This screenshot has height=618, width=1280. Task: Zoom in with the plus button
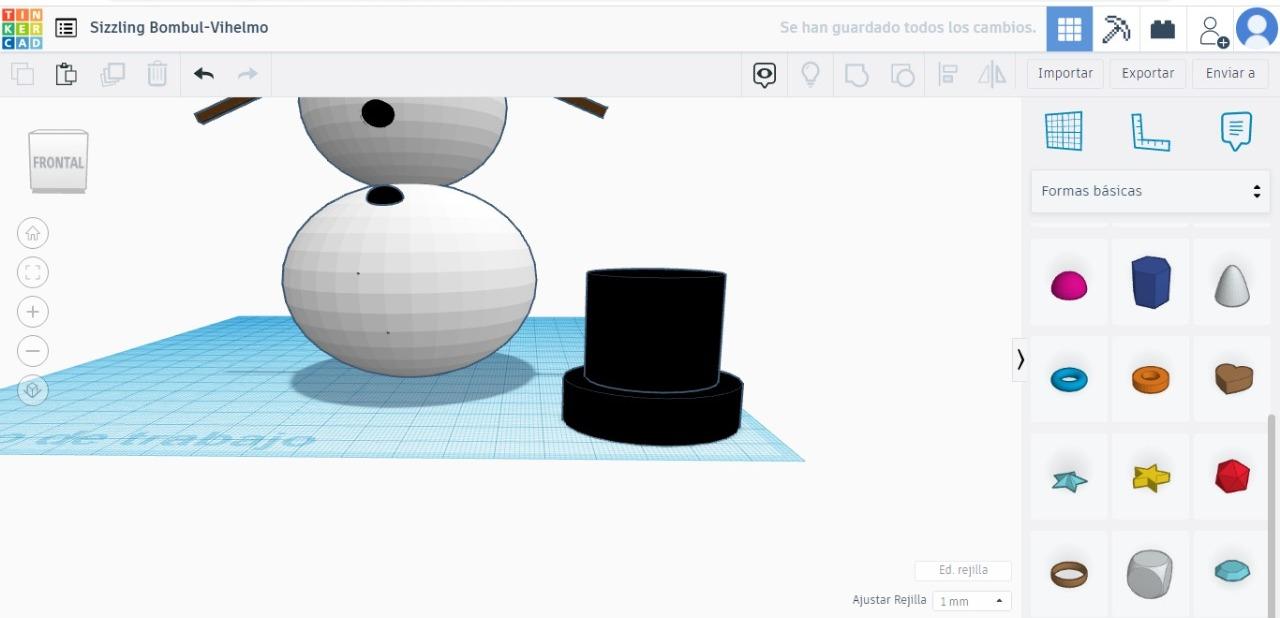click(x=33, y=312)
